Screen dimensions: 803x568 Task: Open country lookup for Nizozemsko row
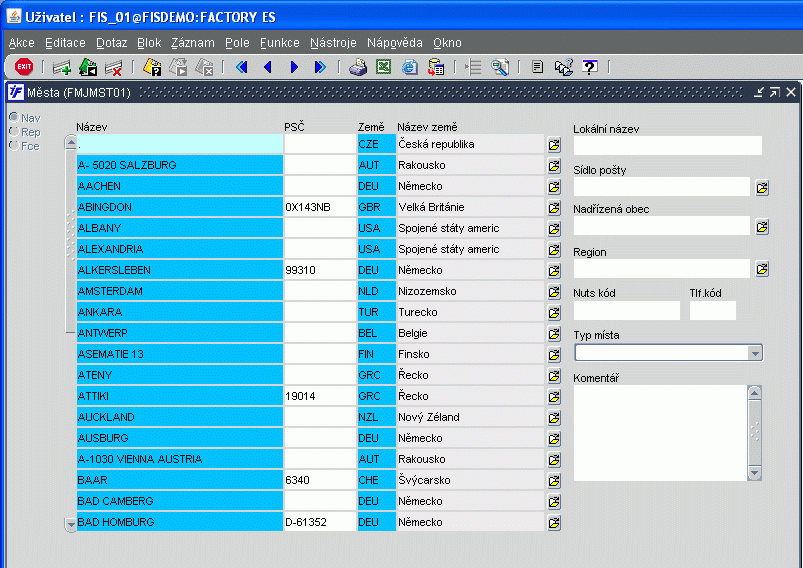554,292
